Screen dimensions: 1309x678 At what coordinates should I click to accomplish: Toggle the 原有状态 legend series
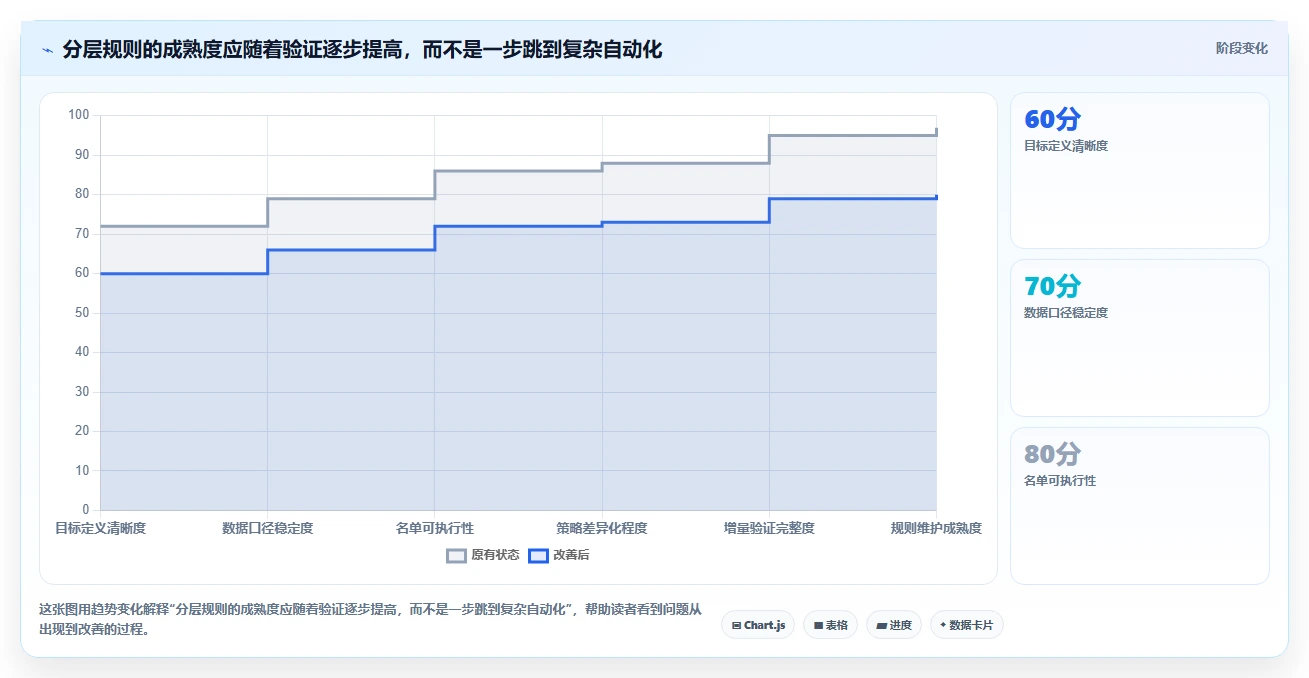483,555
